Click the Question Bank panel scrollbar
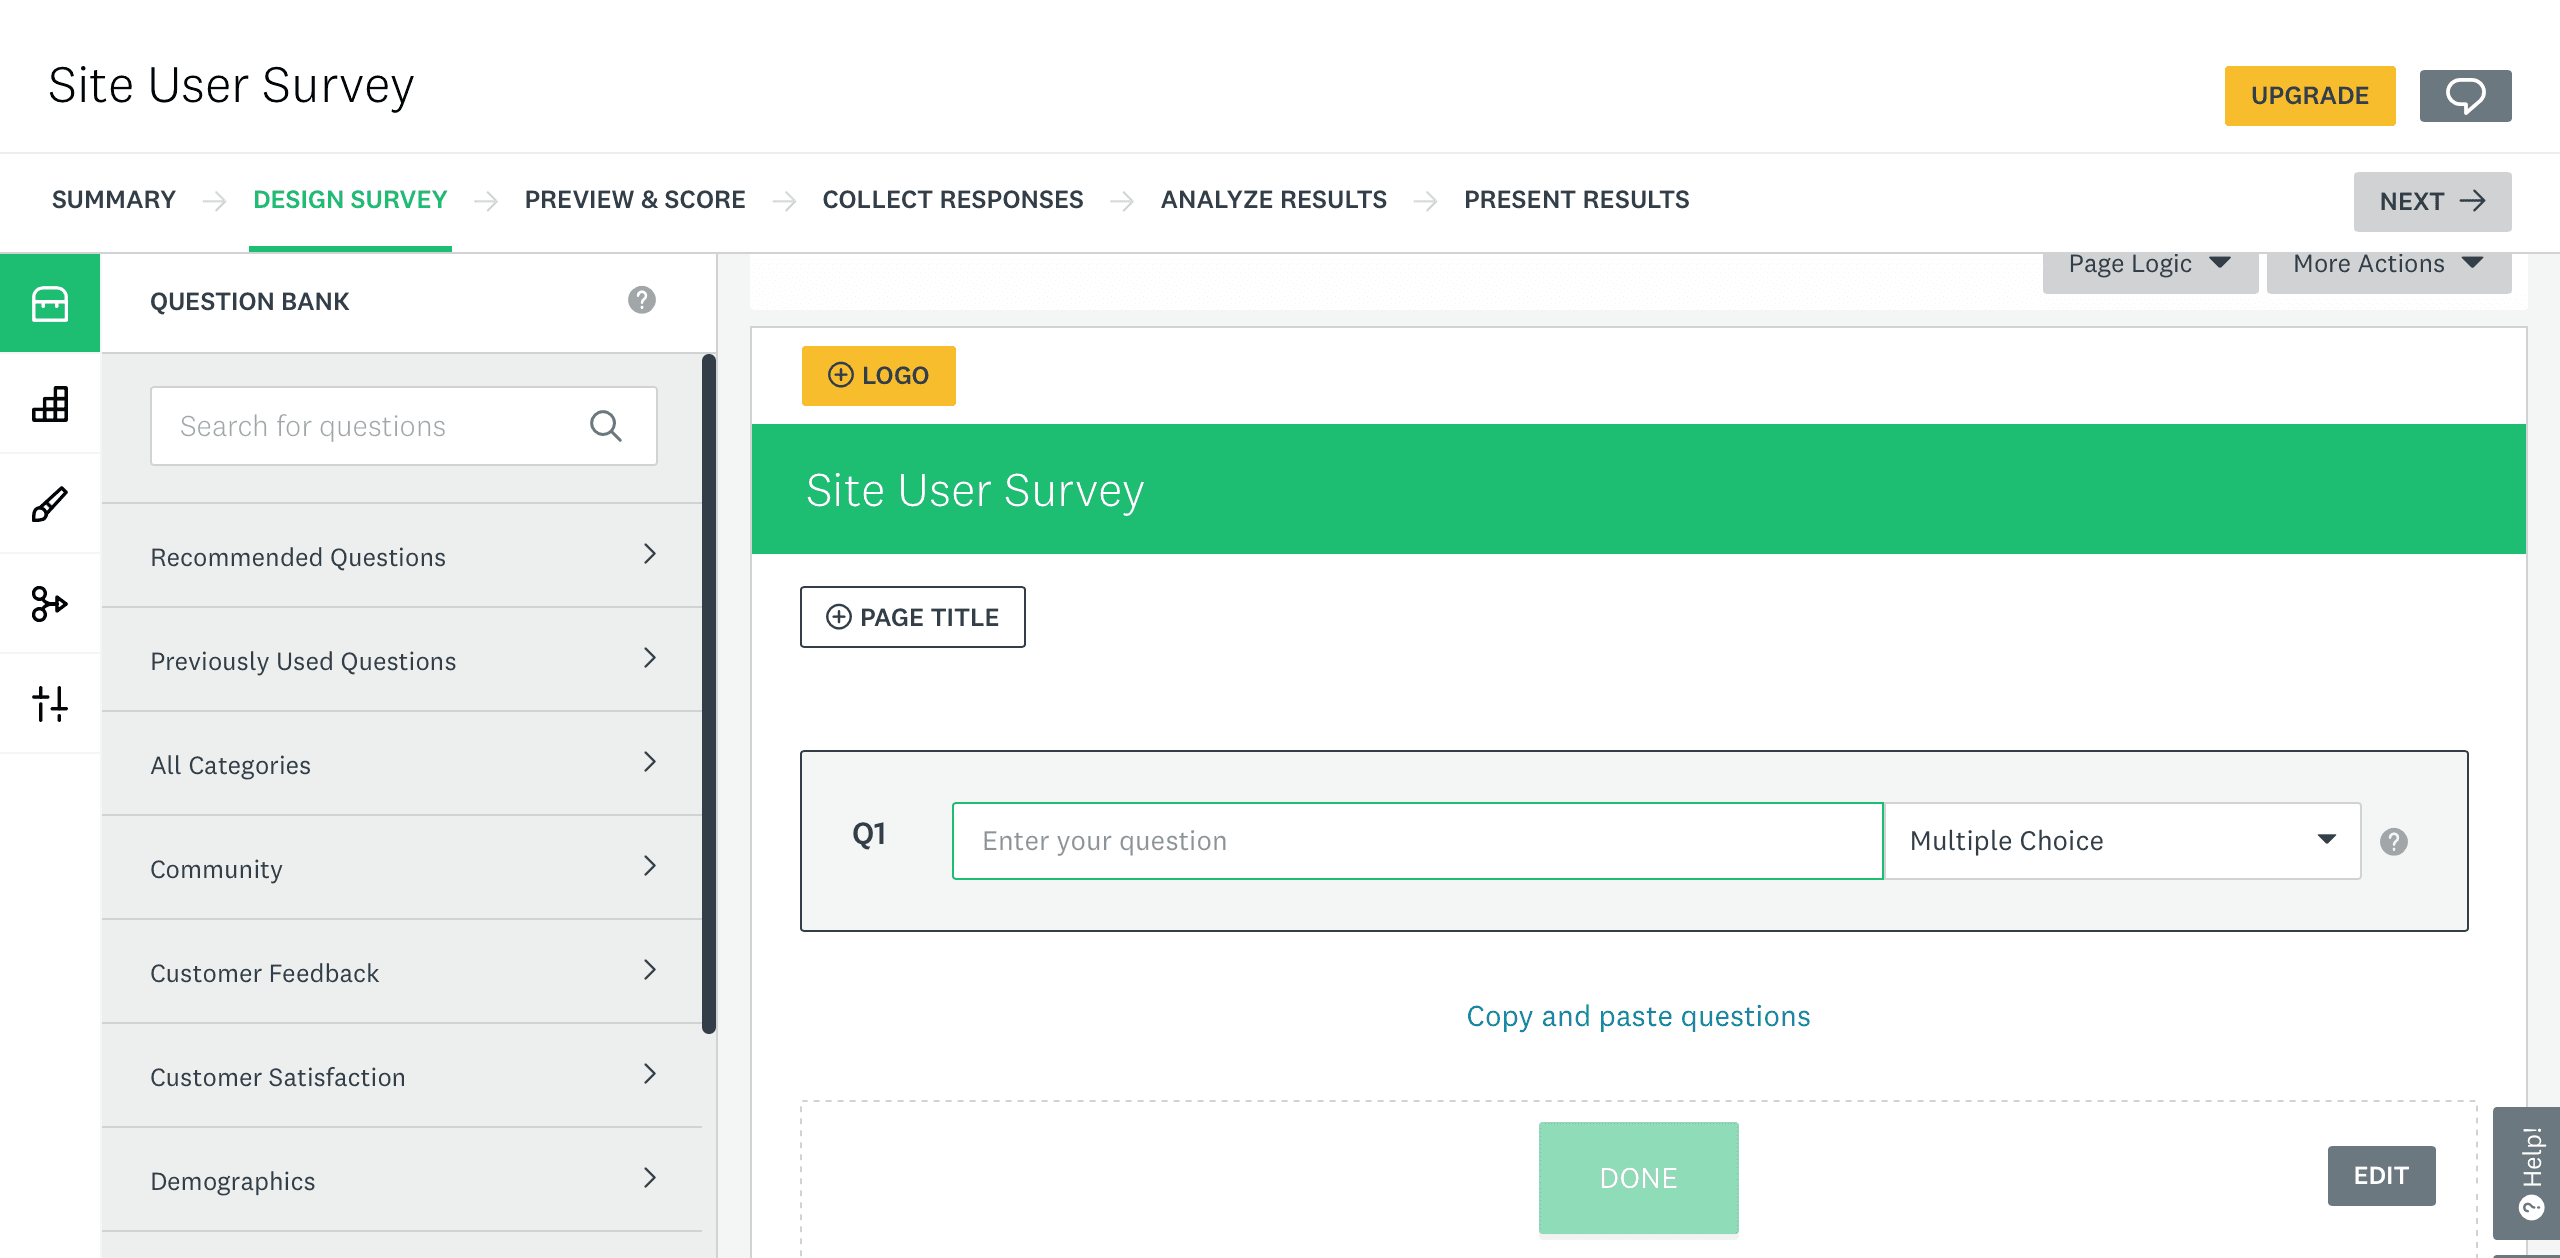This screenshot has width=2560, height=1258. 709,694
